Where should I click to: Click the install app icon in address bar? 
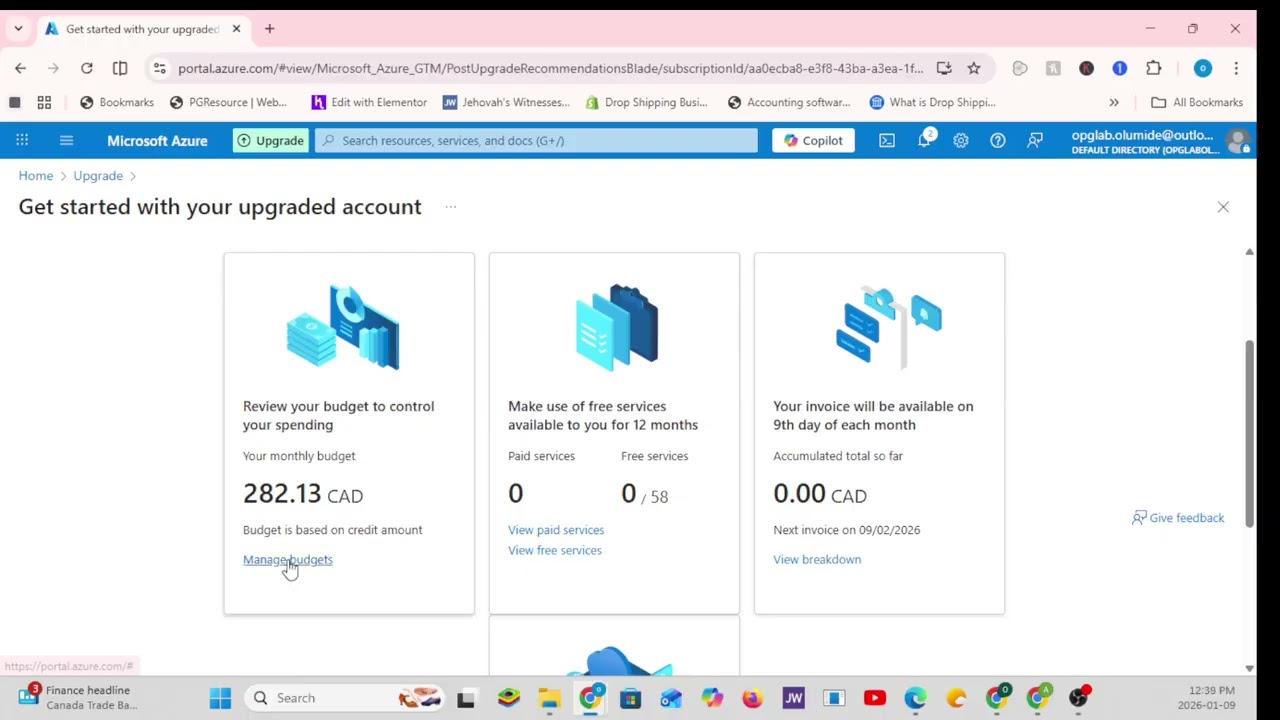pyautogui.click(x=944, y=68)
